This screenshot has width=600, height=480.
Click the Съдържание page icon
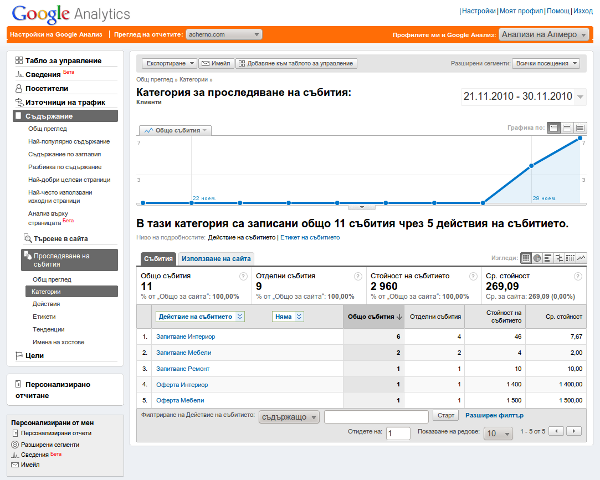point(18,116)
